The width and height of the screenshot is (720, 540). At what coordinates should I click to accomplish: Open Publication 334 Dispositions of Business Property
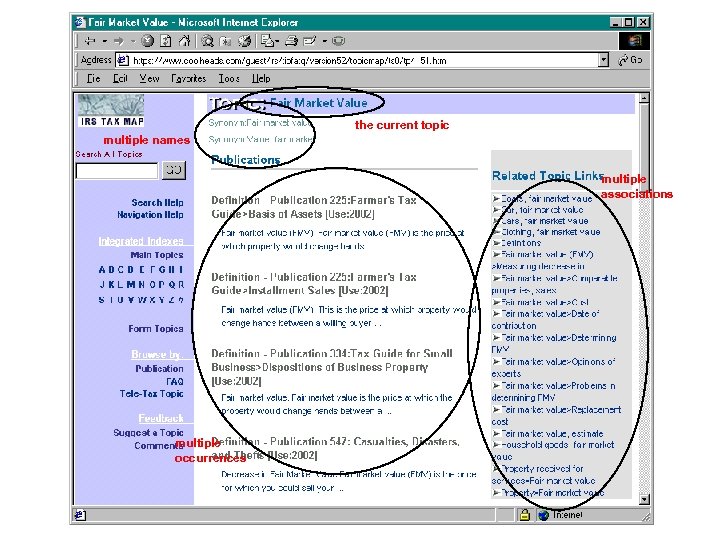(x=332, y=367)
